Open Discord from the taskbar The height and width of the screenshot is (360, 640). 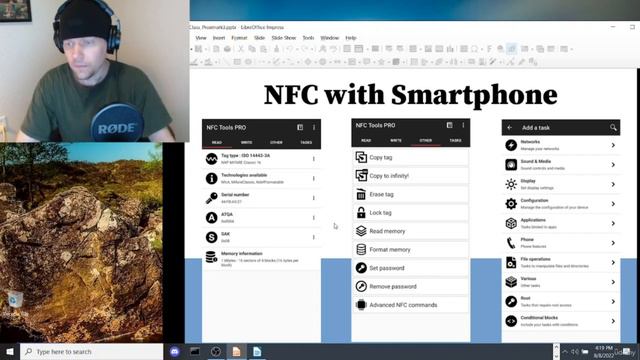pos(174,351)
